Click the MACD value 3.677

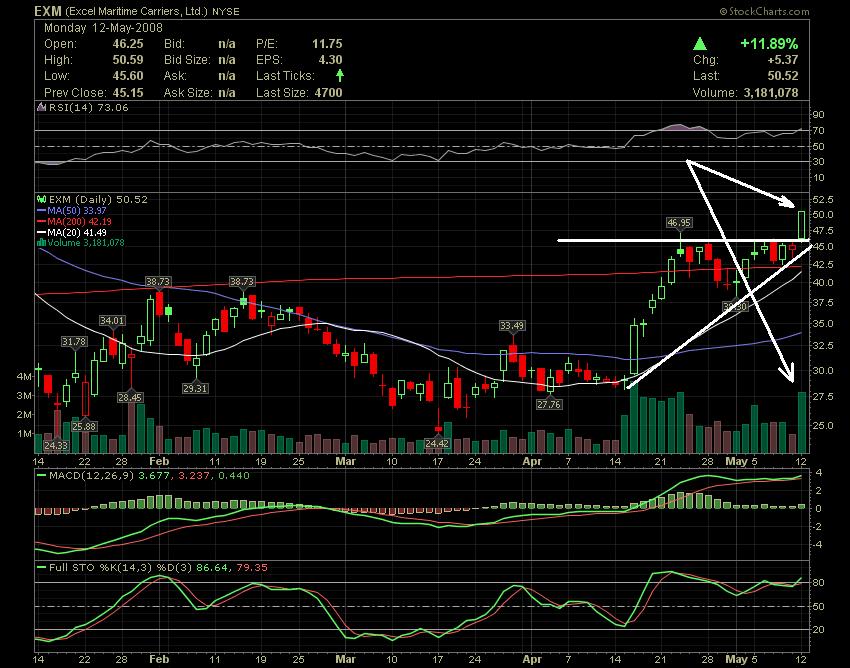[154, 476]
